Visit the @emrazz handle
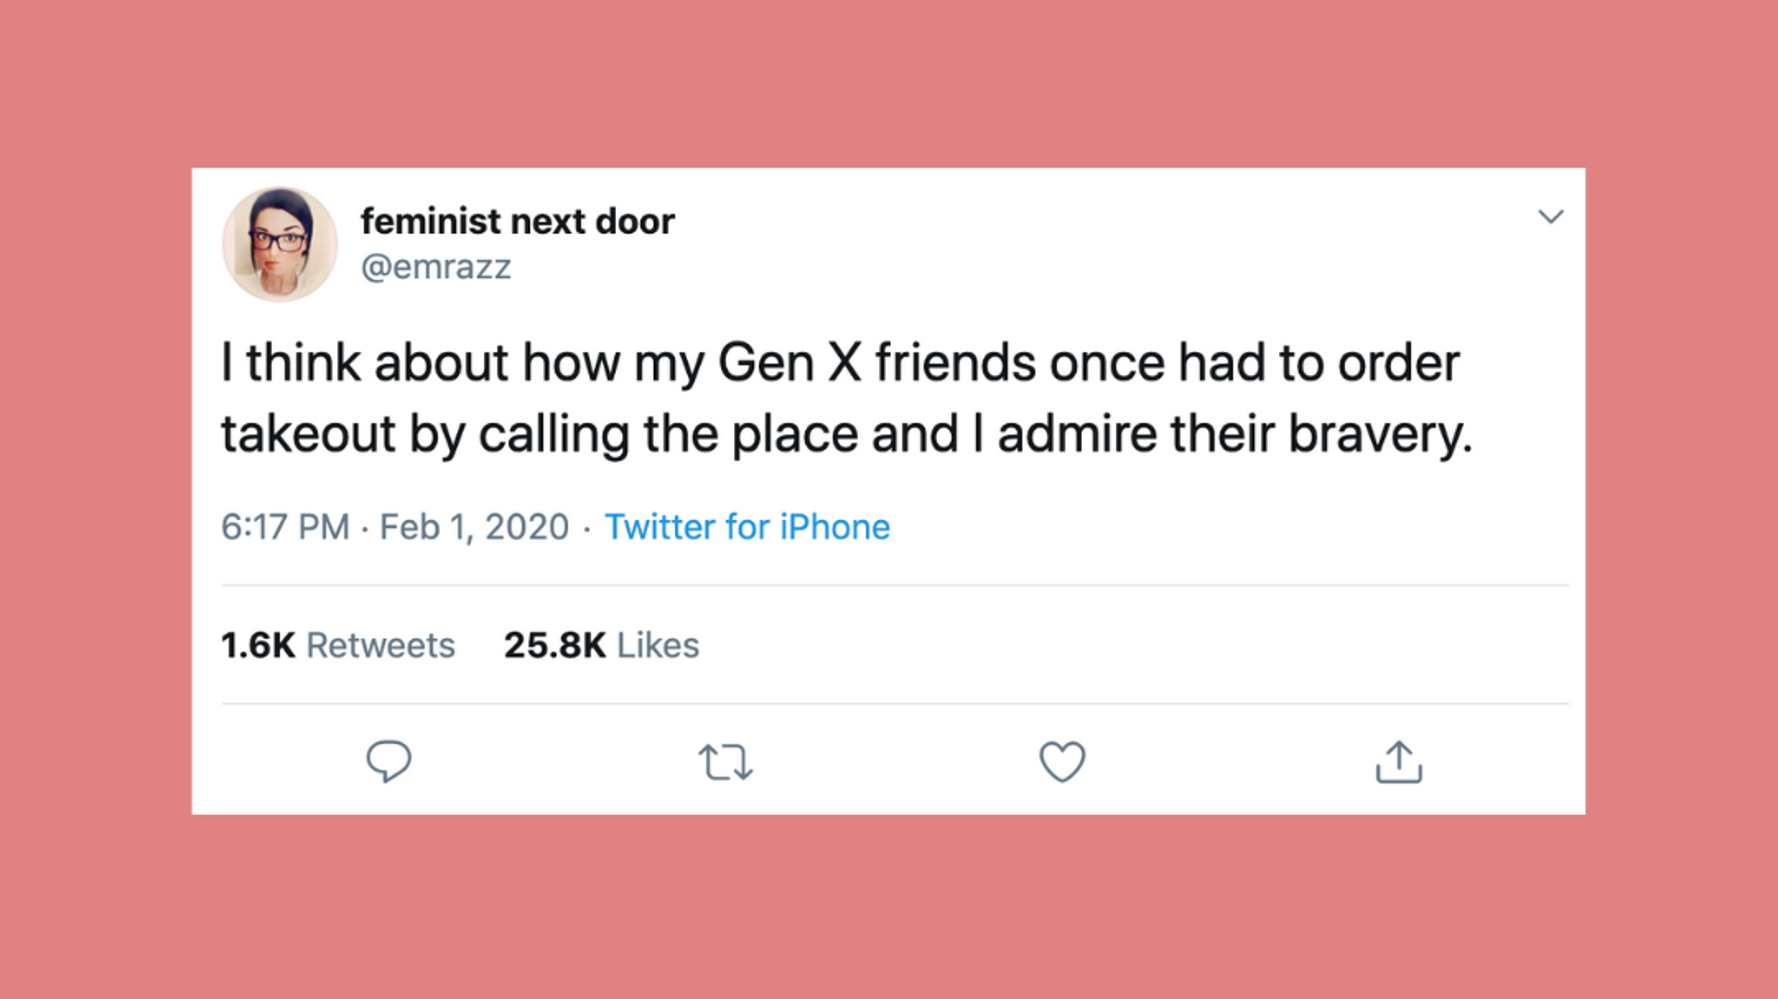Image resolution: width=1778 pixels, height=999 pixels. coord(436,267)
